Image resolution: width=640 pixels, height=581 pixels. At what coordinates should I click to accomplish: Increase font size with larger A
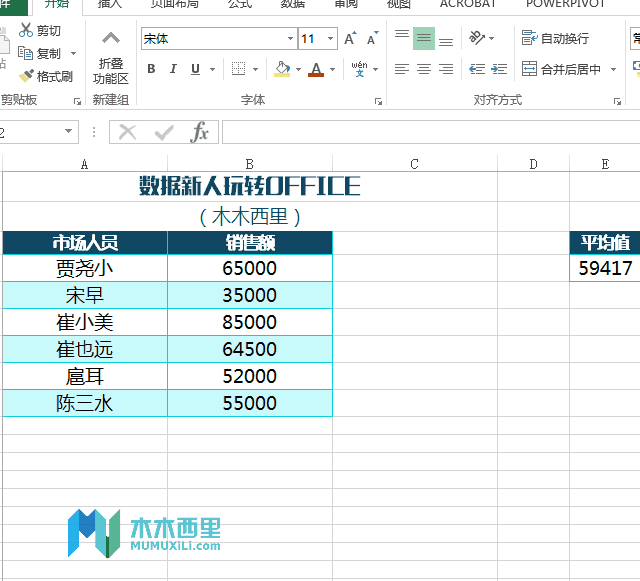click(x=350, y=38)
